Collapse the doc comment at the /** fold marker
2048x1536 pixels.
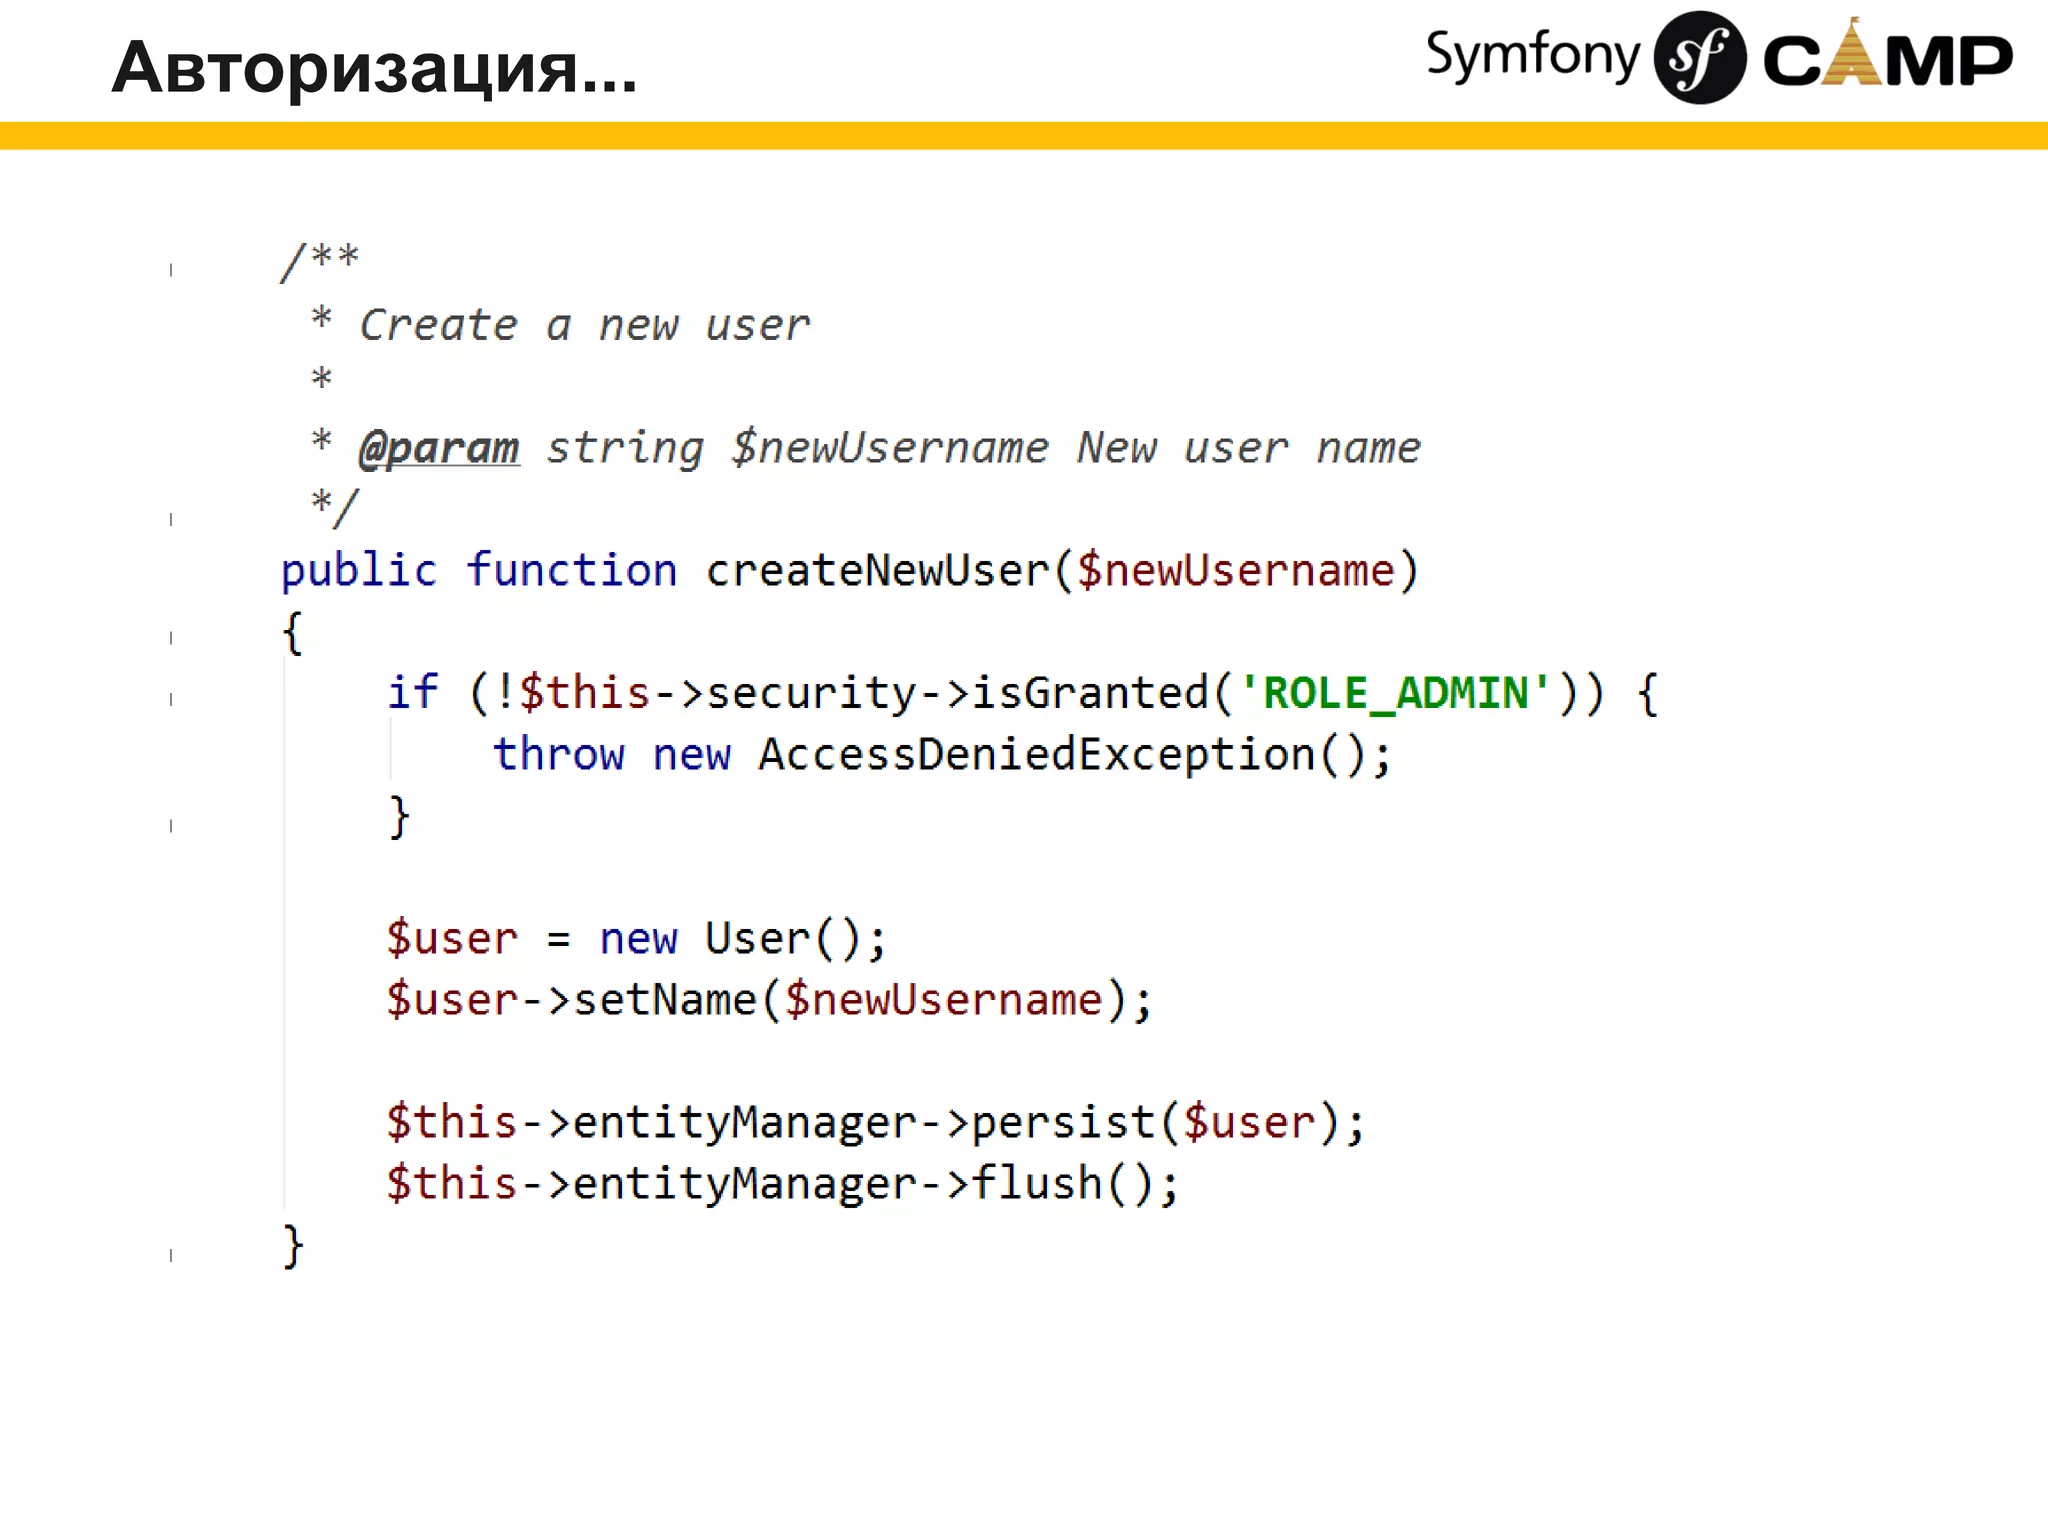pos(171,270)
